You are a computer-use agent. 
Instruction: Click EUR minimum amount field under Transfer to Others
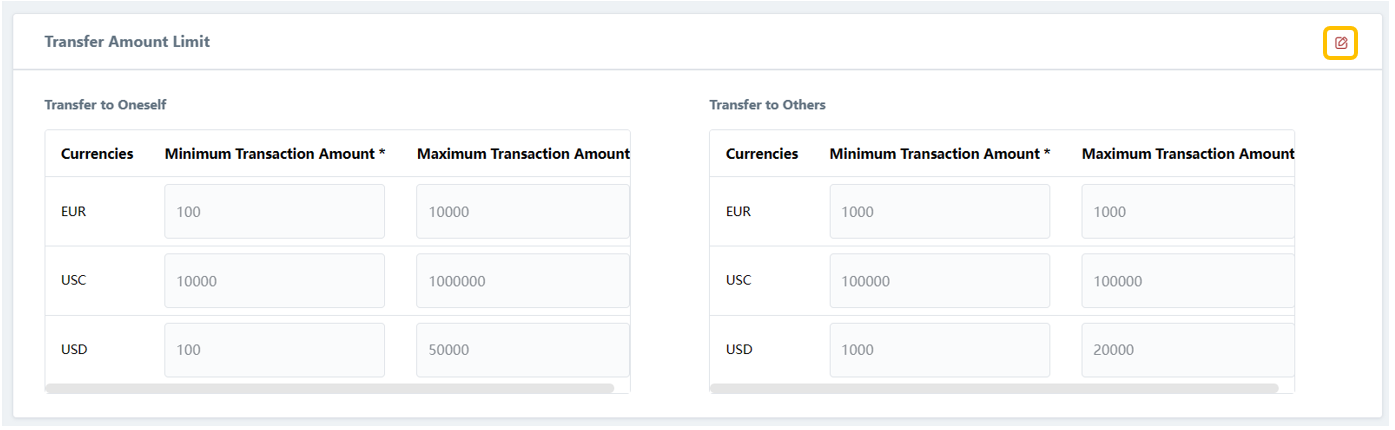pos(939,212)
